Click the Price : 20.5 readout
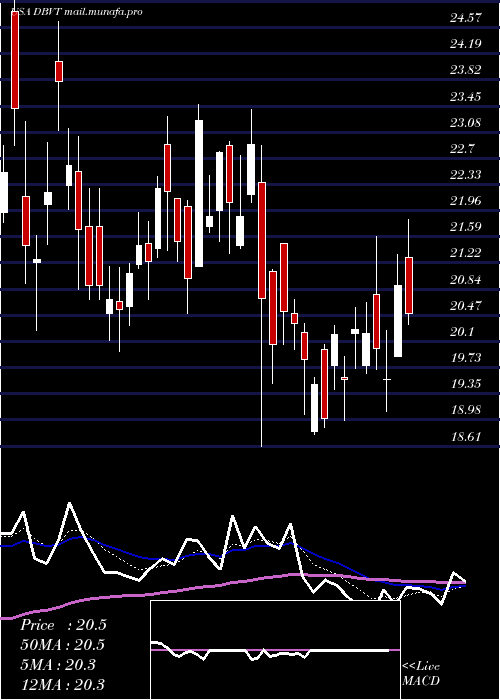This screenshot has height=700, width=500. (63, 625)
